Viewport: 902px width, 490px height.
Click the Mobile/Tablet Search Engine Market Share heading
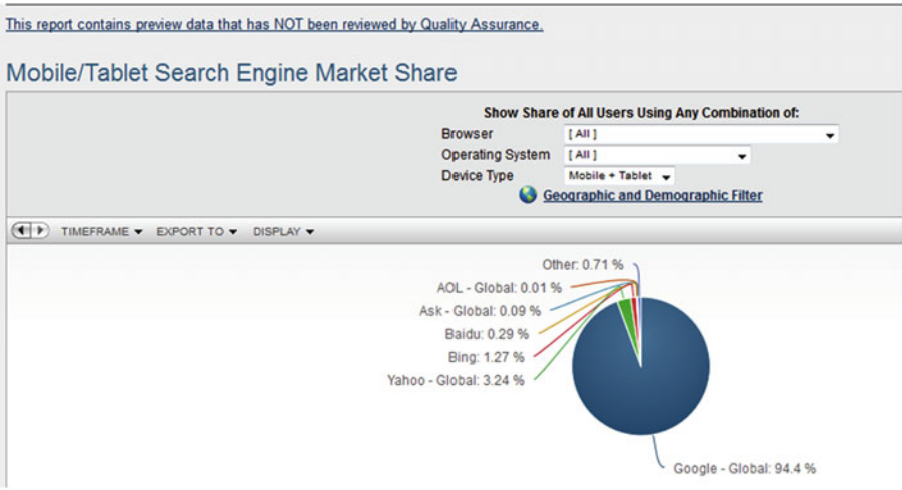coord(232,73)
